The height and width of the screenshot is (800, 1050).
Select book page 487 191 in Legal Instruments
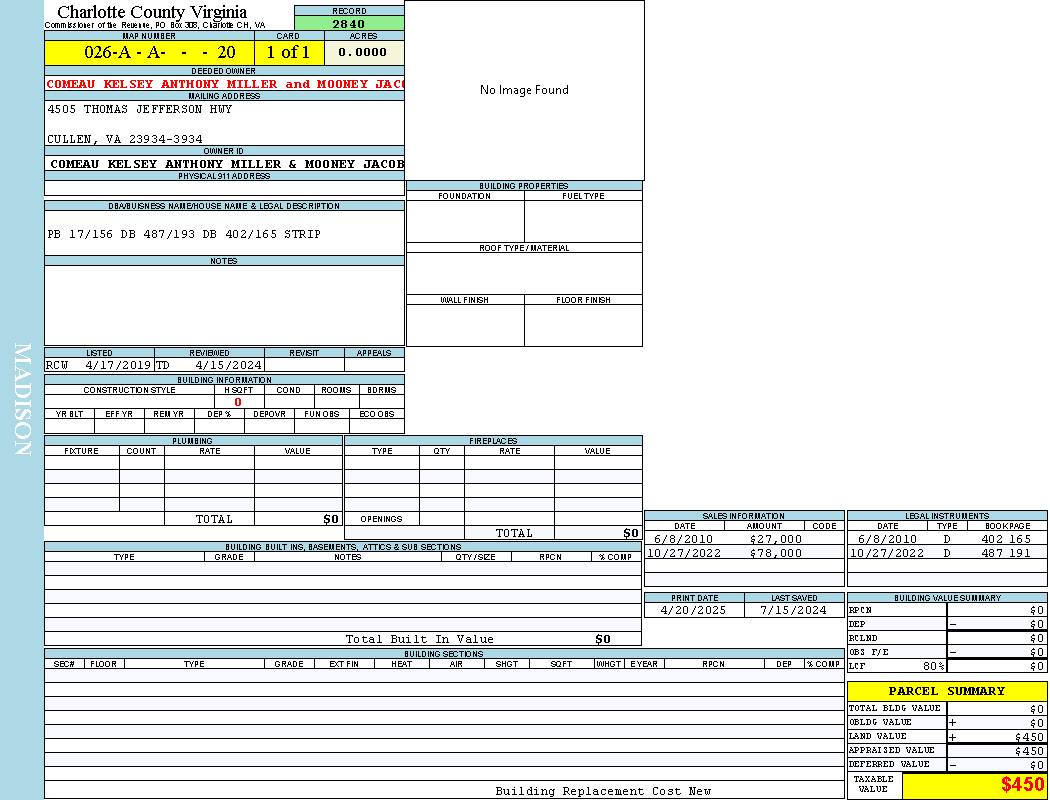pos(1005,553)
